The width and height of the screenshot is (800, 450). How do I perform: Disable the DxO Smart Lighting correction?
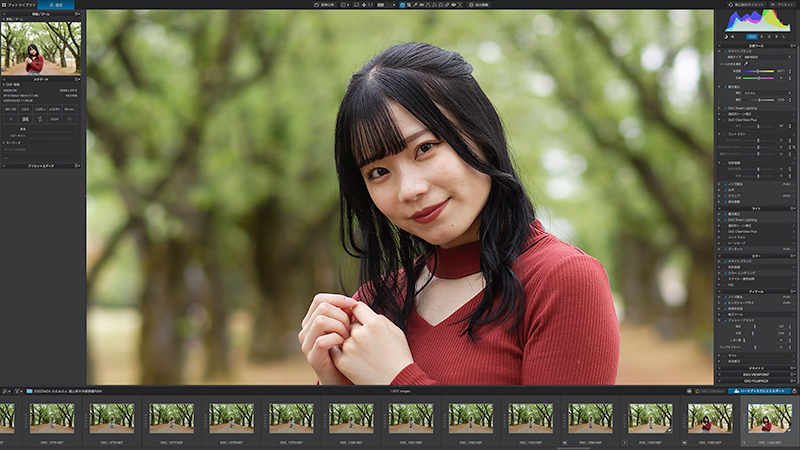(x=726, y=108)
